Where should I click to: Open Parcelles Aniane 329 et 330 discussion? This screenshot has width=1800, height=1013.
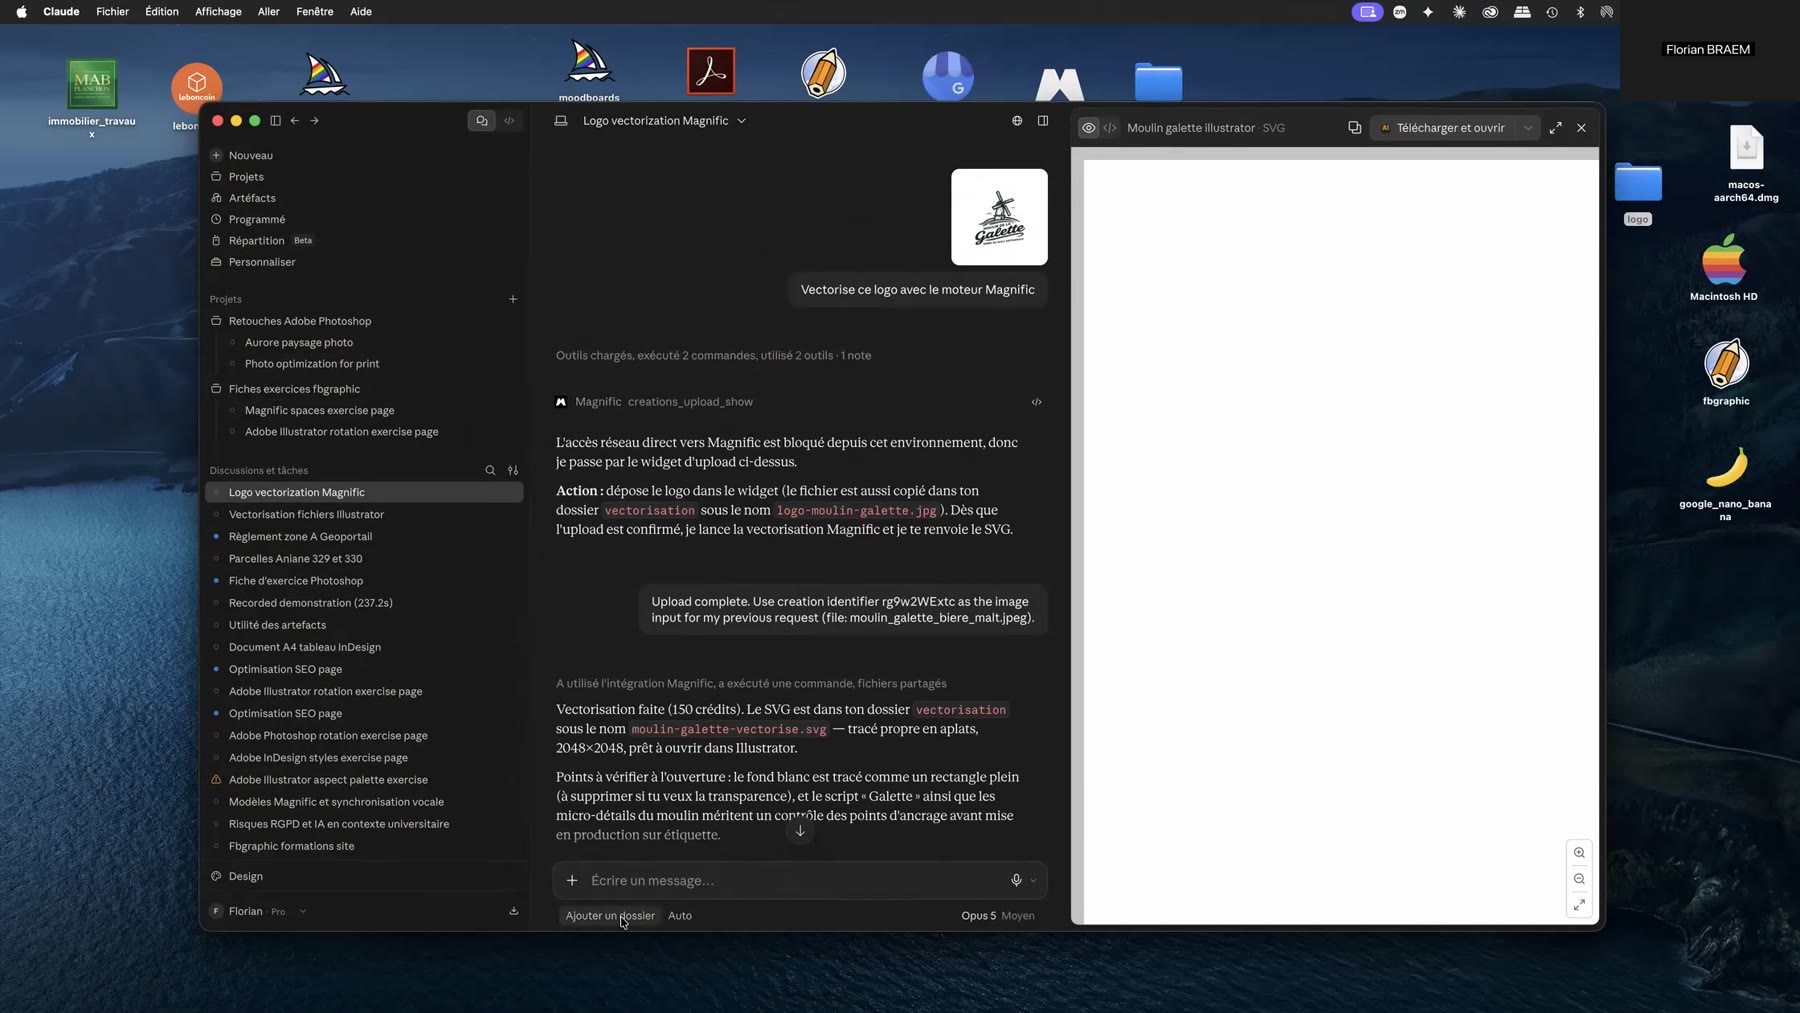[x=364, y=559]
